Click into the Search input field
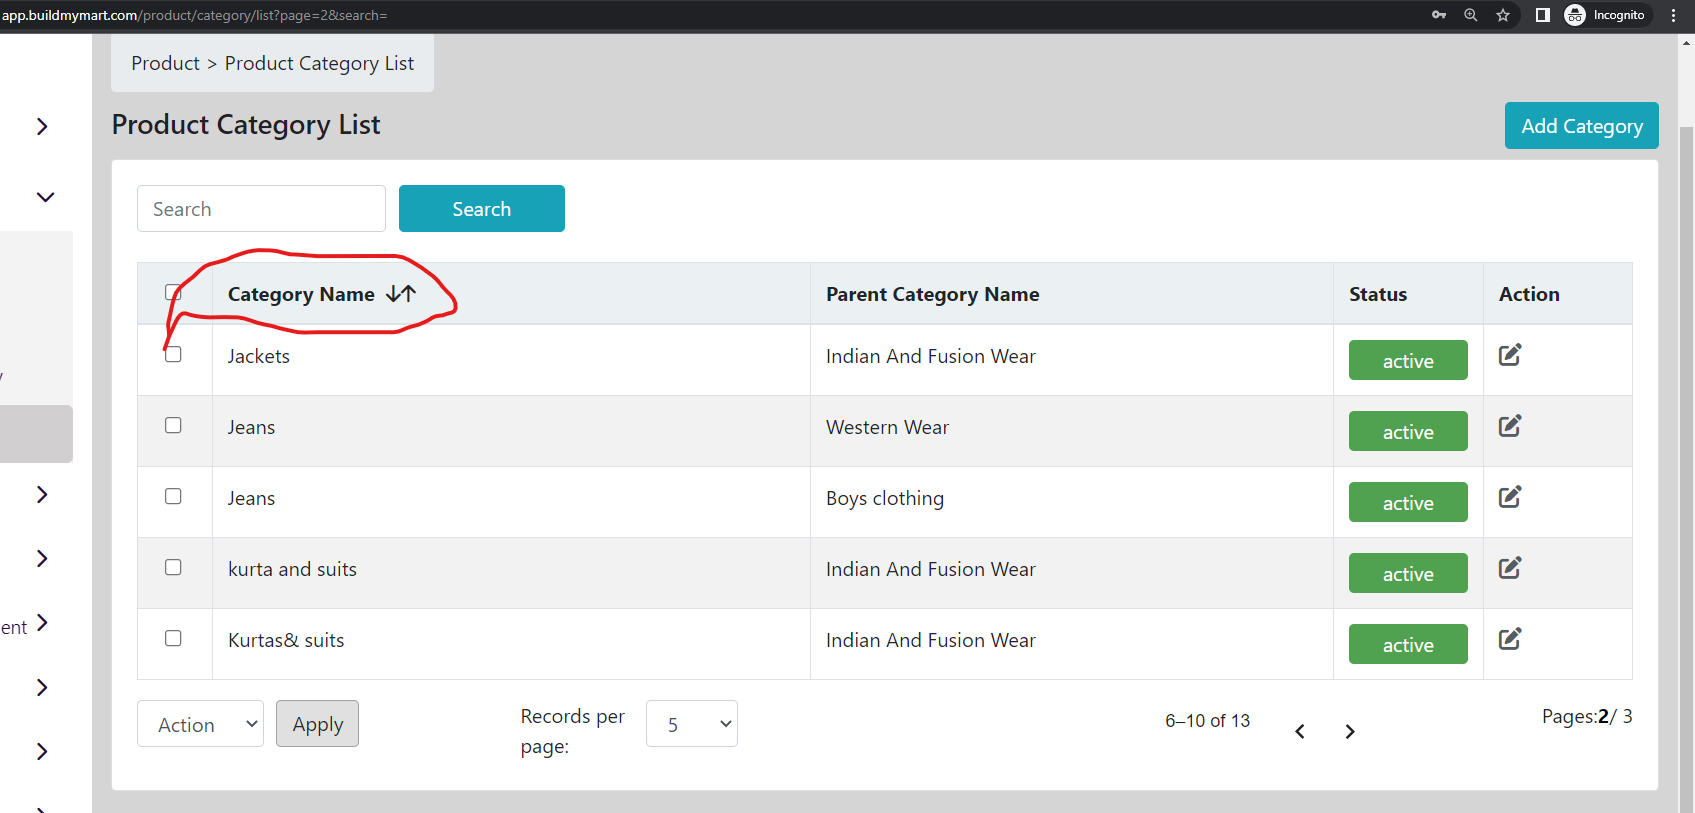 pos(261,209)
